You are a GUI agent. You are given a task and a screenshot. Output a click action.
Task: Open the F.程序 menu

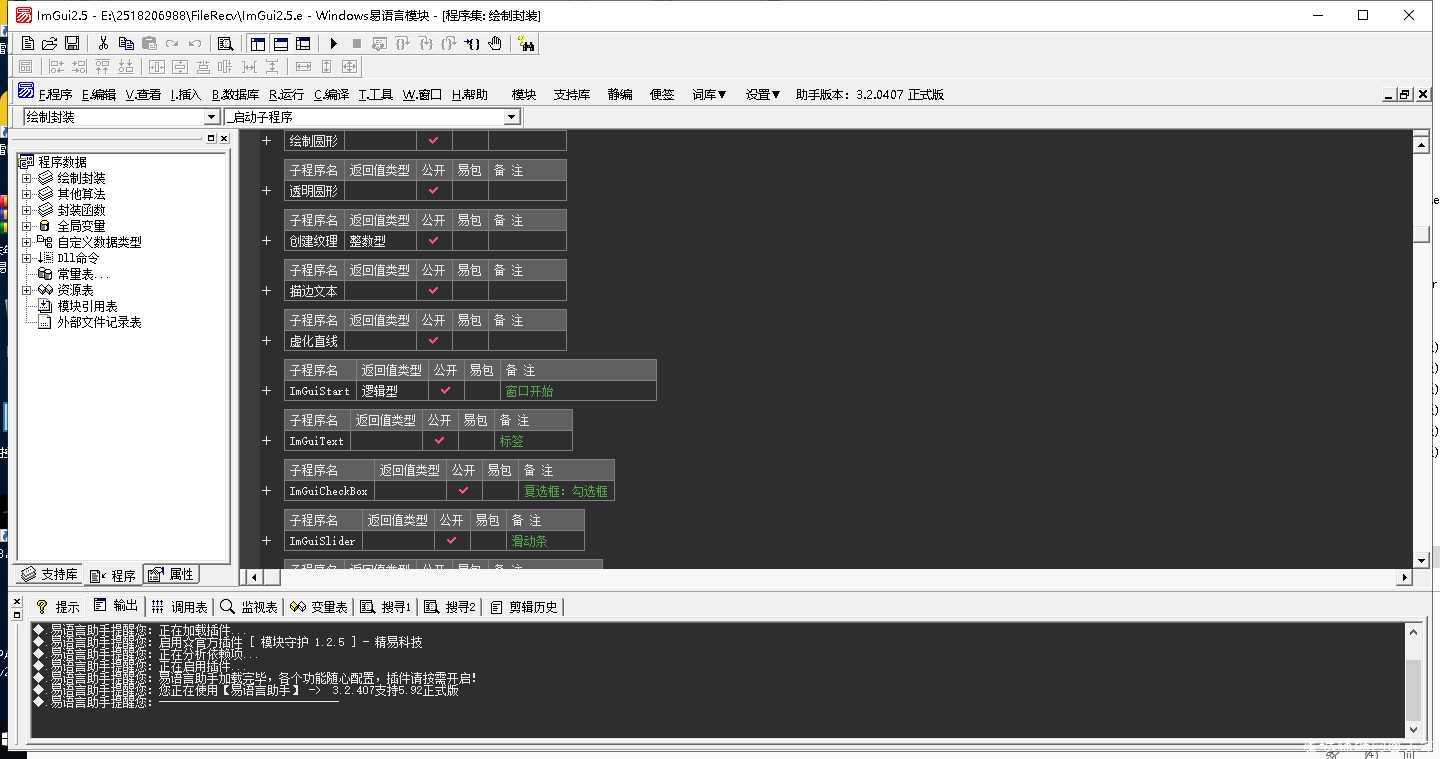[55, 95]
